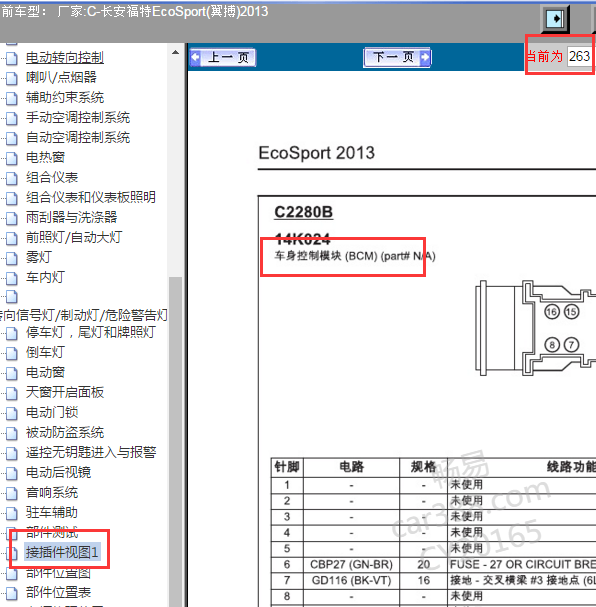Screen dimensions: 596x607
Task: Select 驻车辅助 entry
Action: tap(52, 513)
